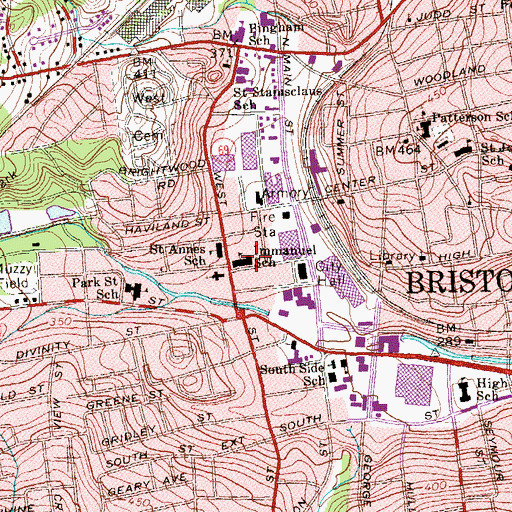Click the GREENE ST street label
Screen dimensions: 512x512
(125, 400)
